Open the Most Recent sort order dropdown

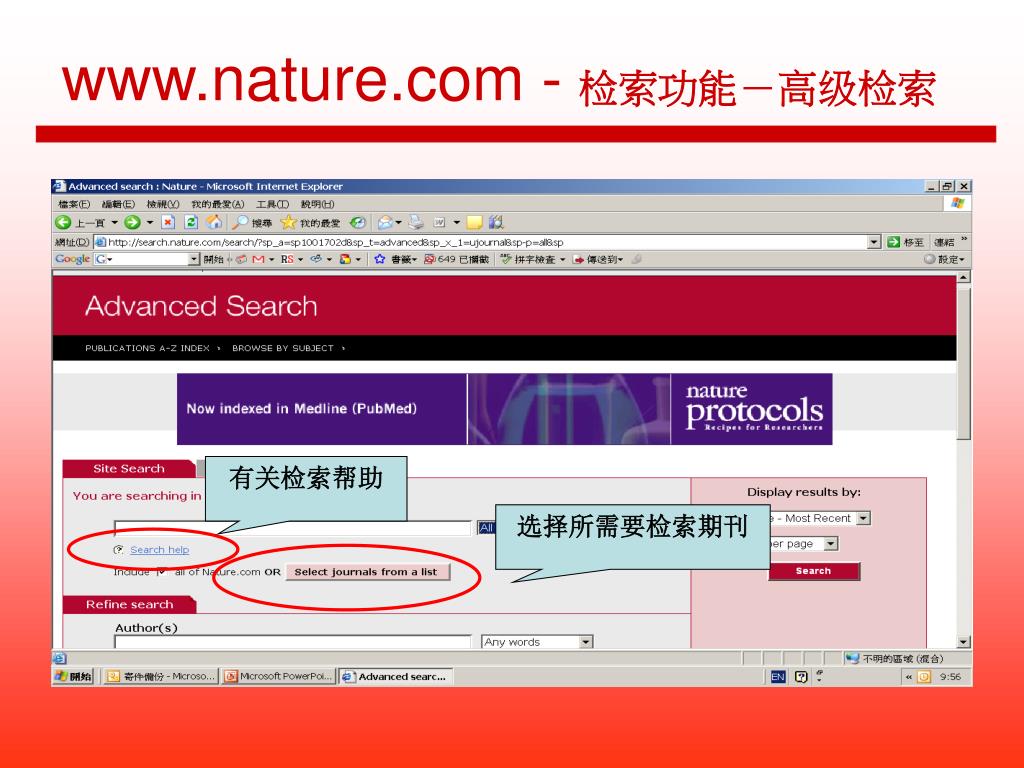pos(863,518)
